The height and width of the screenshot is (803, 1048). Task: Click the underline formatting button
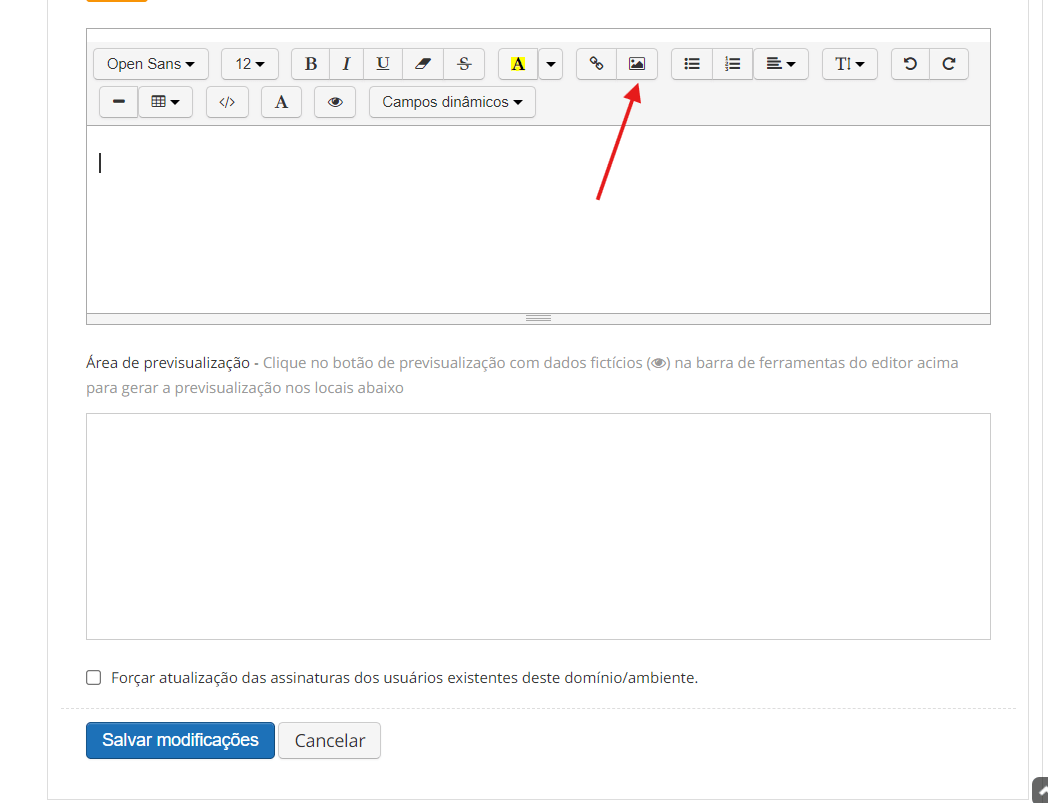[383, 64]
